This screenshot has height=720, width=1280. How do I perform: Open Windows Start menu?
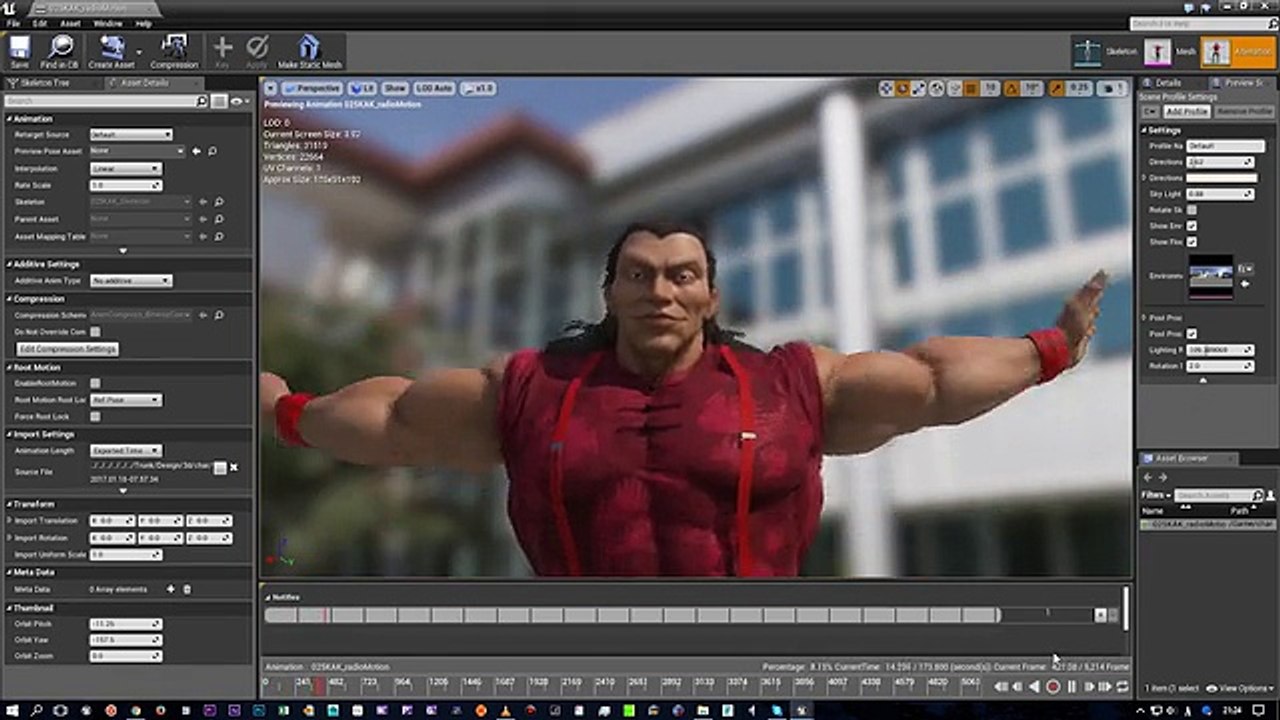[12, 710]
